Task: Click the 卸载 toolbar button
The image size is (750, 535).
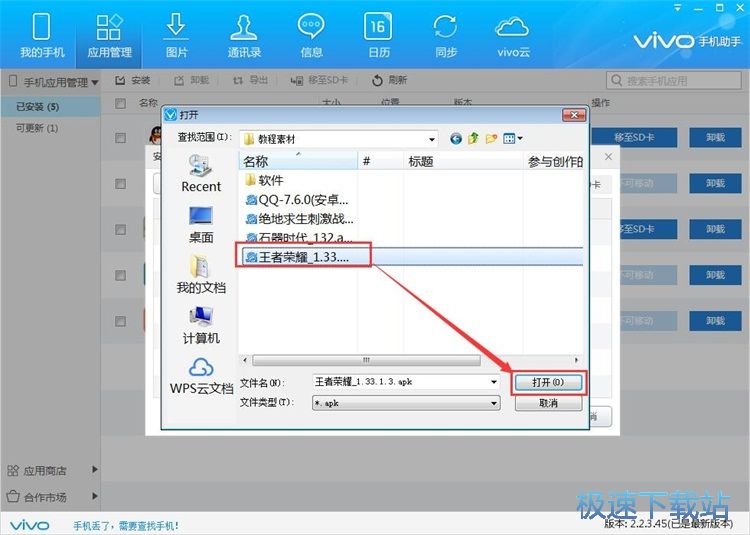Action: [191, 80]
